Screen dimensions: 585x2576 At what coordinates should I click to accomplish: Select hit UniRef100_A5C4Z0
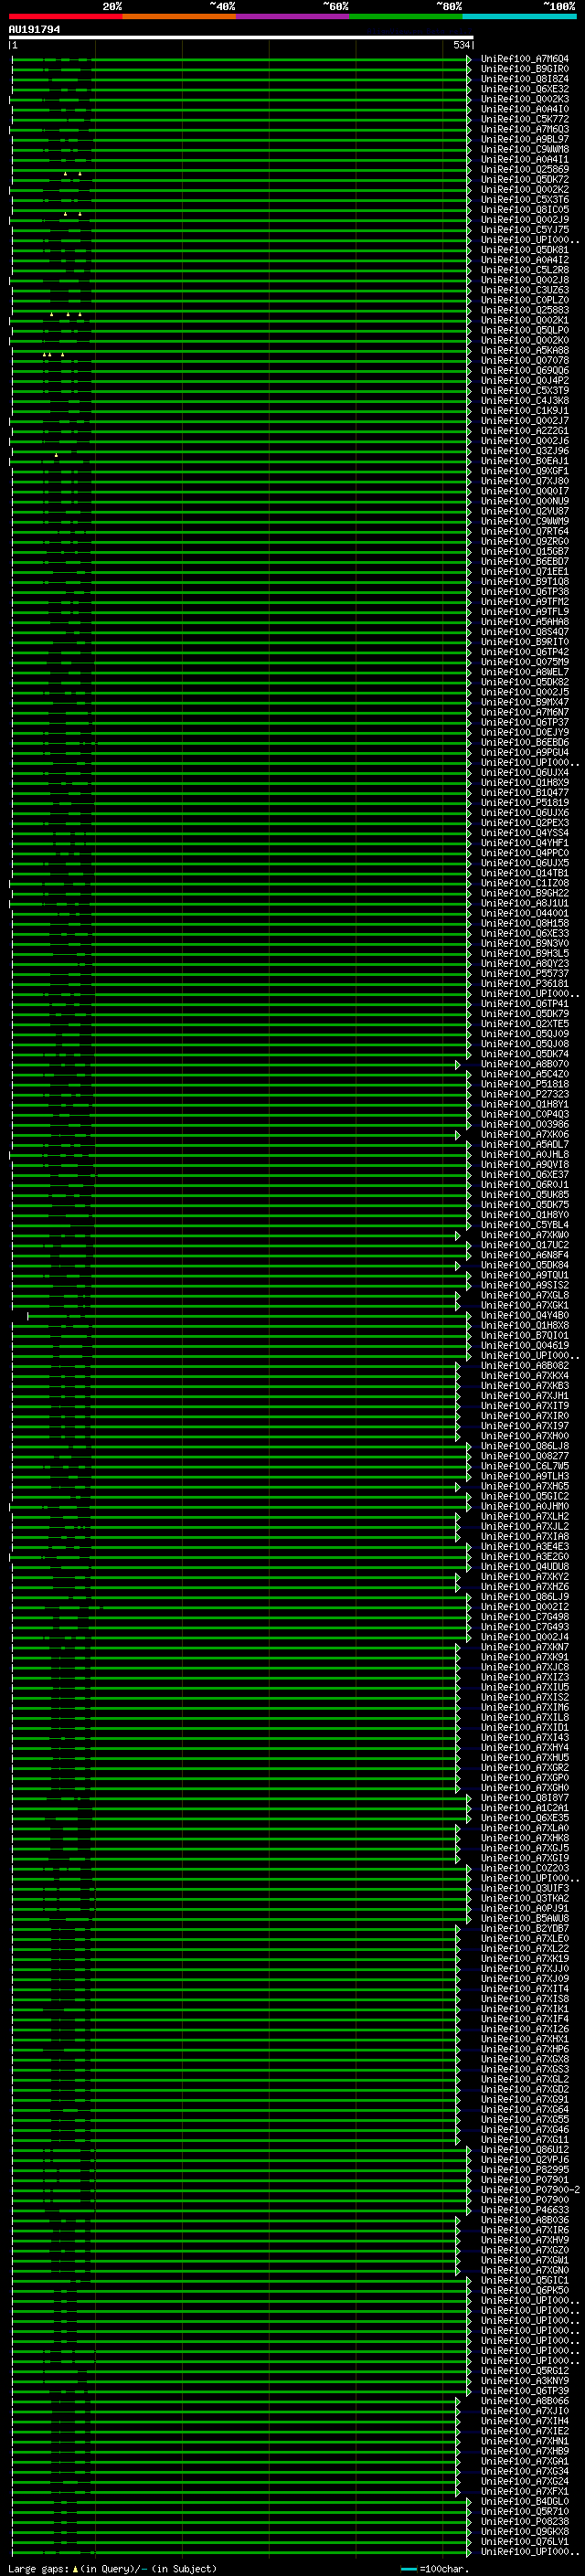point(524,1074)
